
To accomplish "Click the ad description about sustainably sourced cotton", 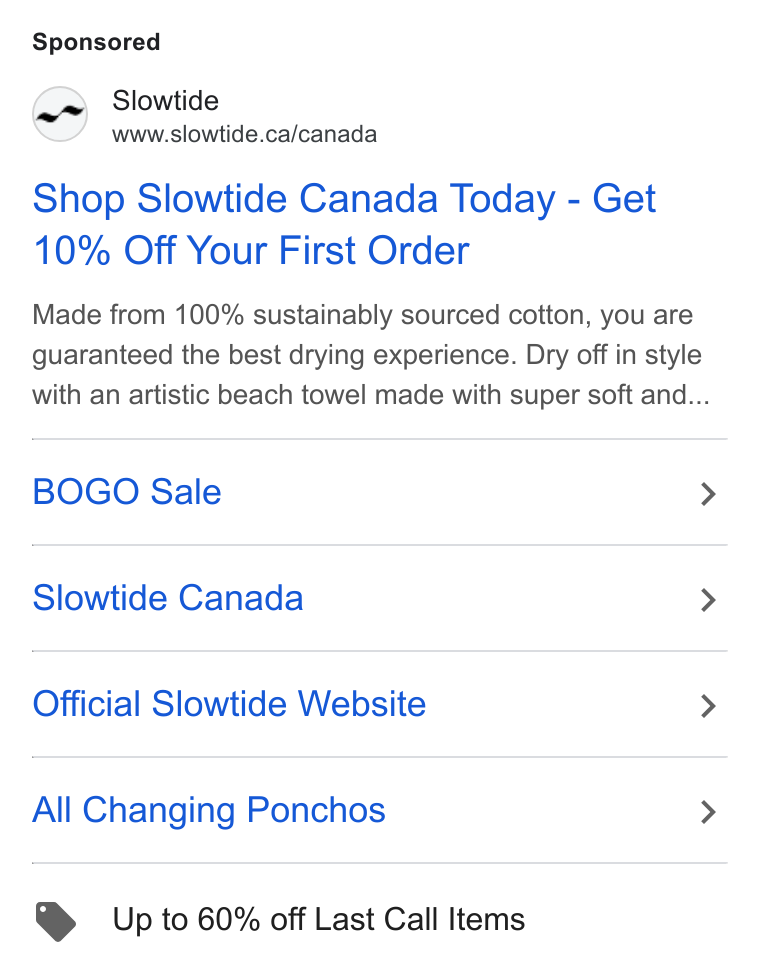I will click(x=371, y=355).
